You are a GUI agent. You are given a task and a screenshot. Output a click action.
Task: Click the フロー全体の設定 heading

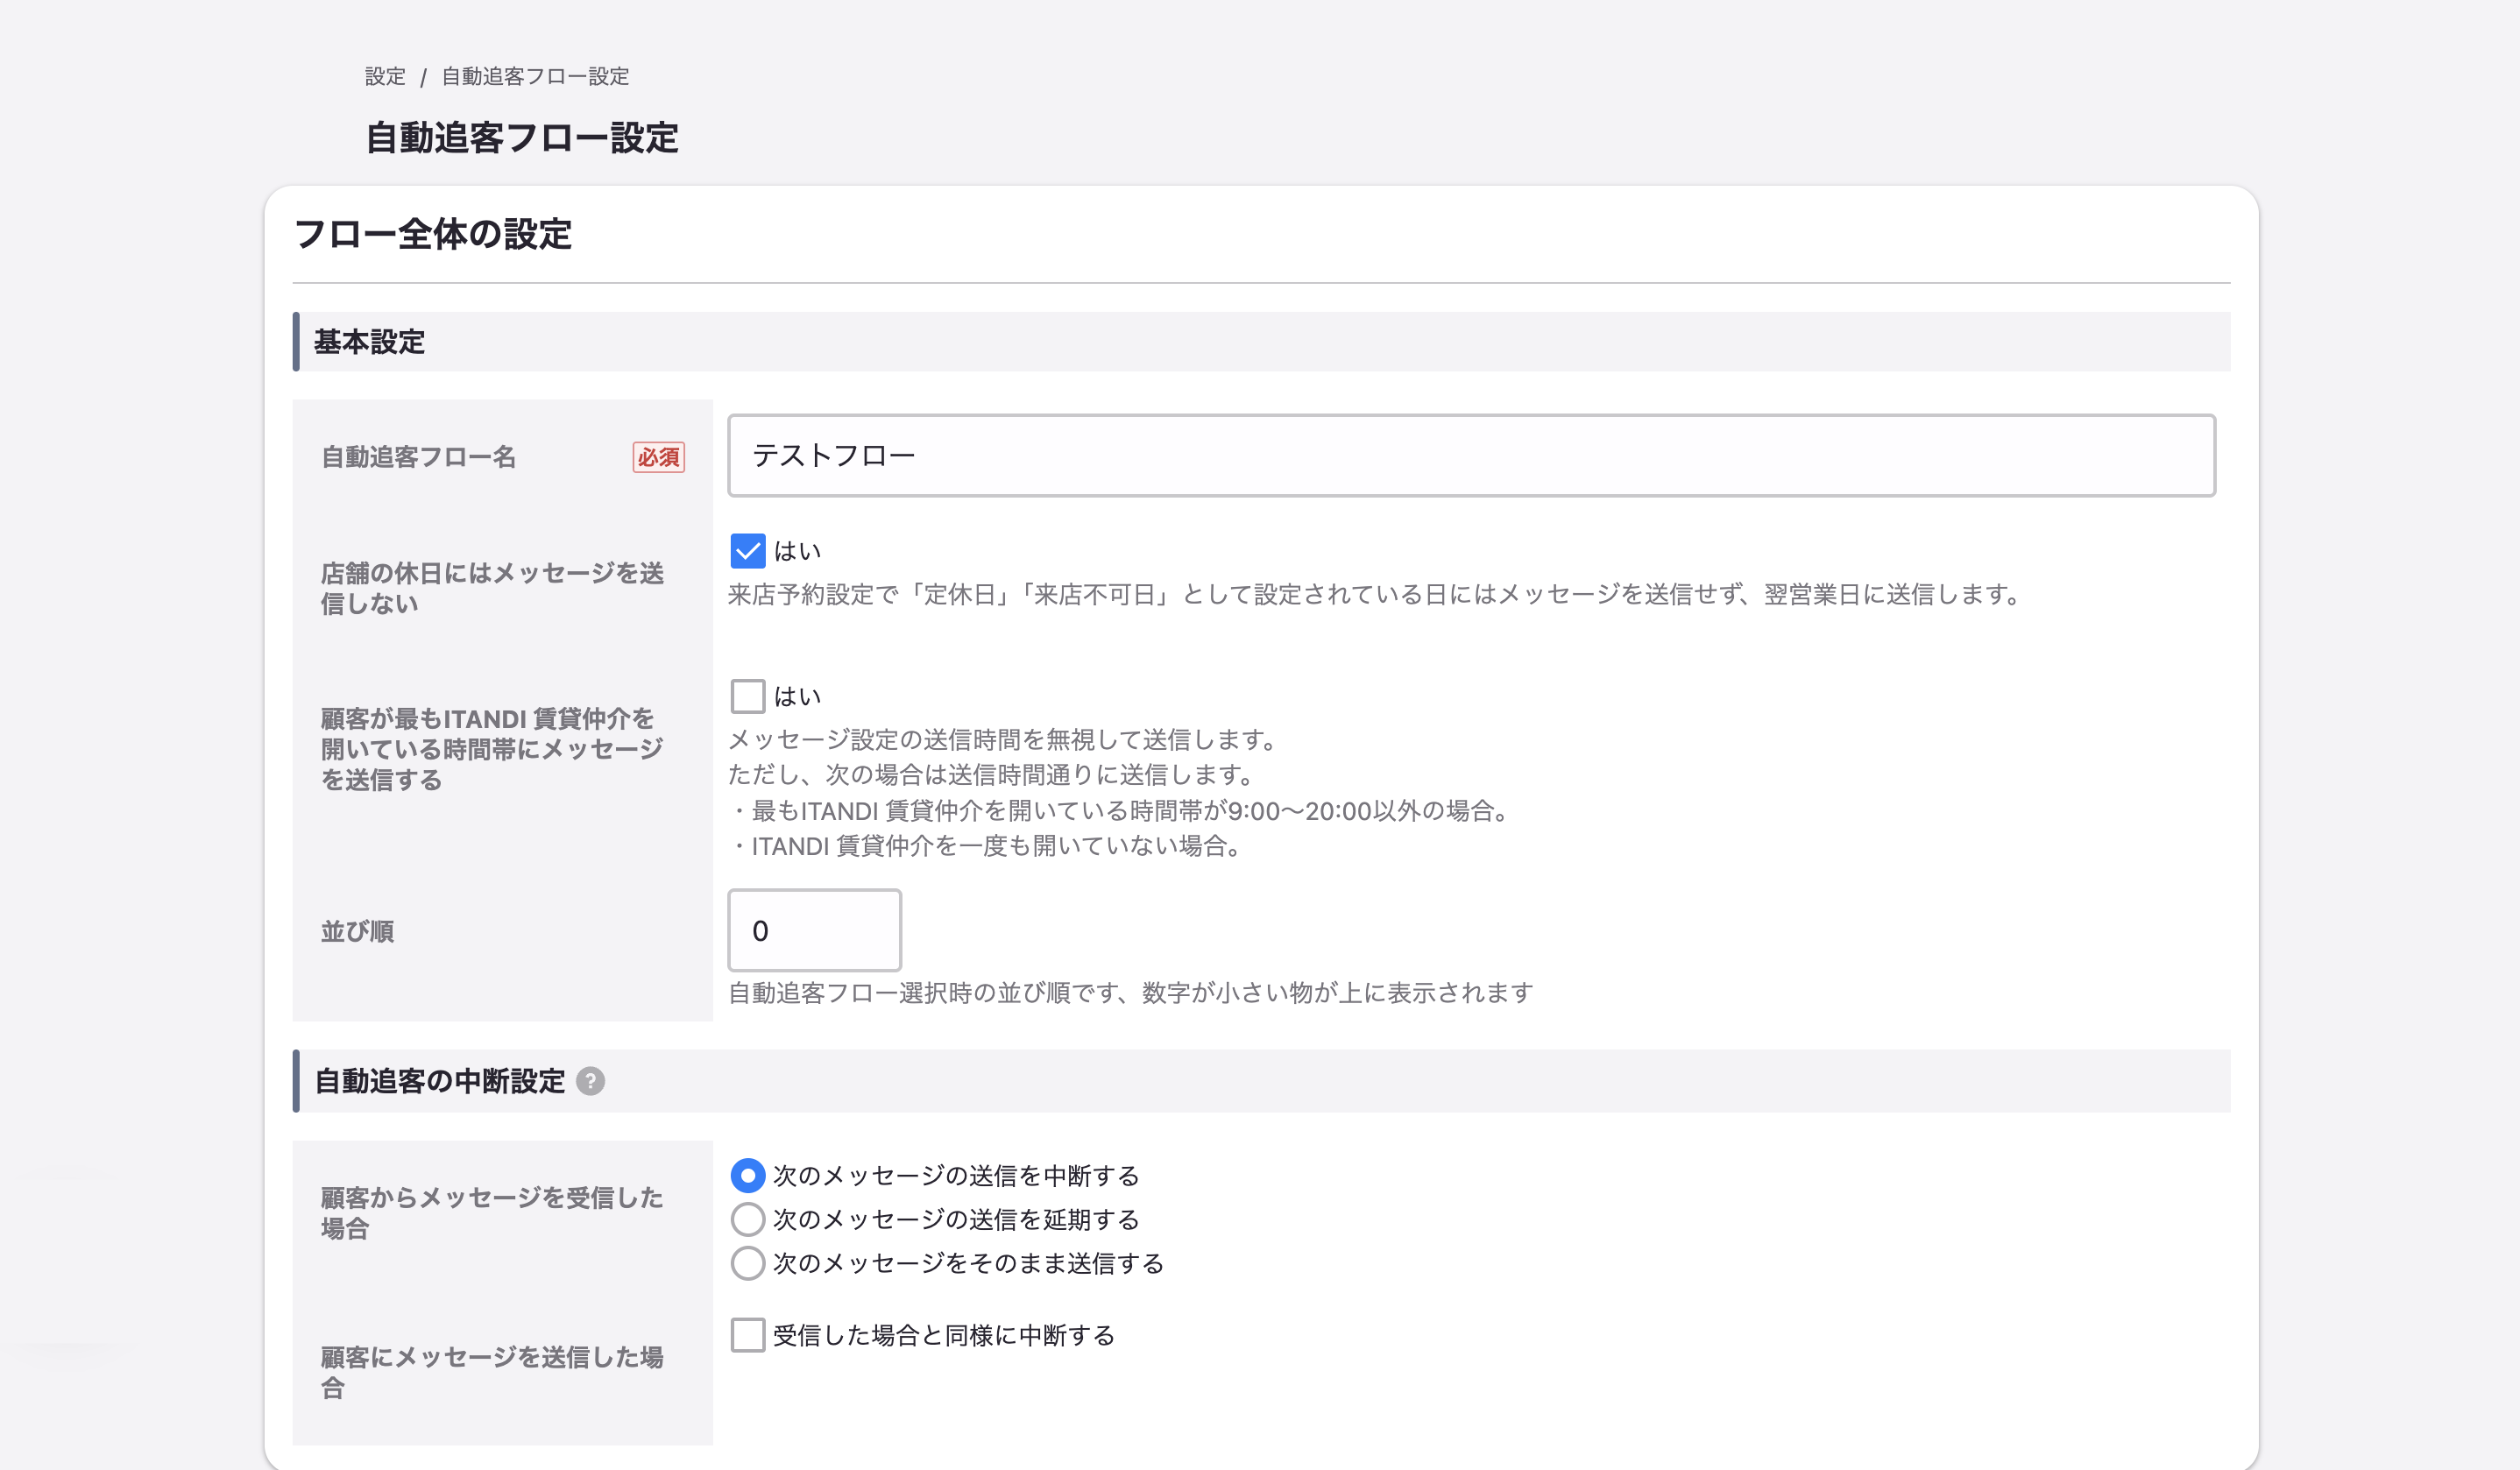coord(433,234)
